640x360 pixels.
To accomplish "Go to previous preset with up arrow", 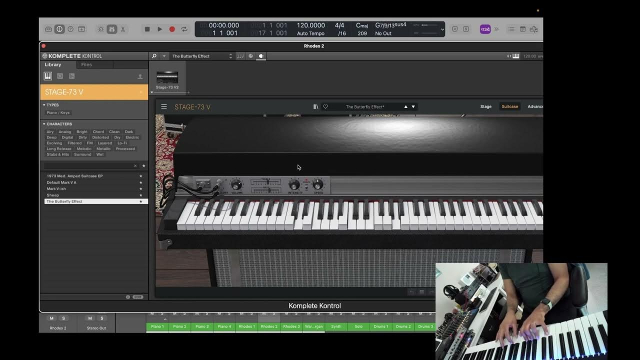I will point(406,107).
